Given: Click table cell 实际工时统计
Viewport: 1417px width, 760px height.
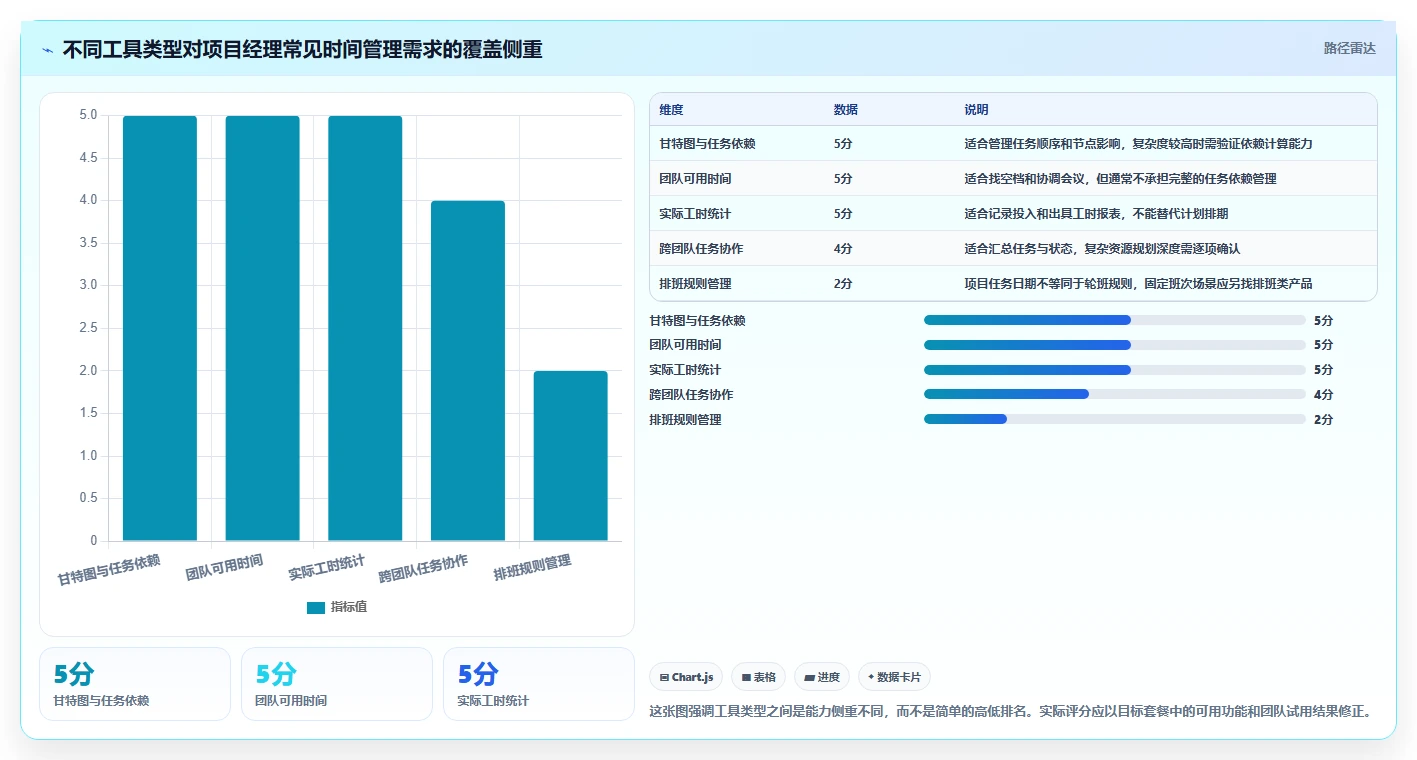Looking at the screenshot, I should tap(695, 214).
